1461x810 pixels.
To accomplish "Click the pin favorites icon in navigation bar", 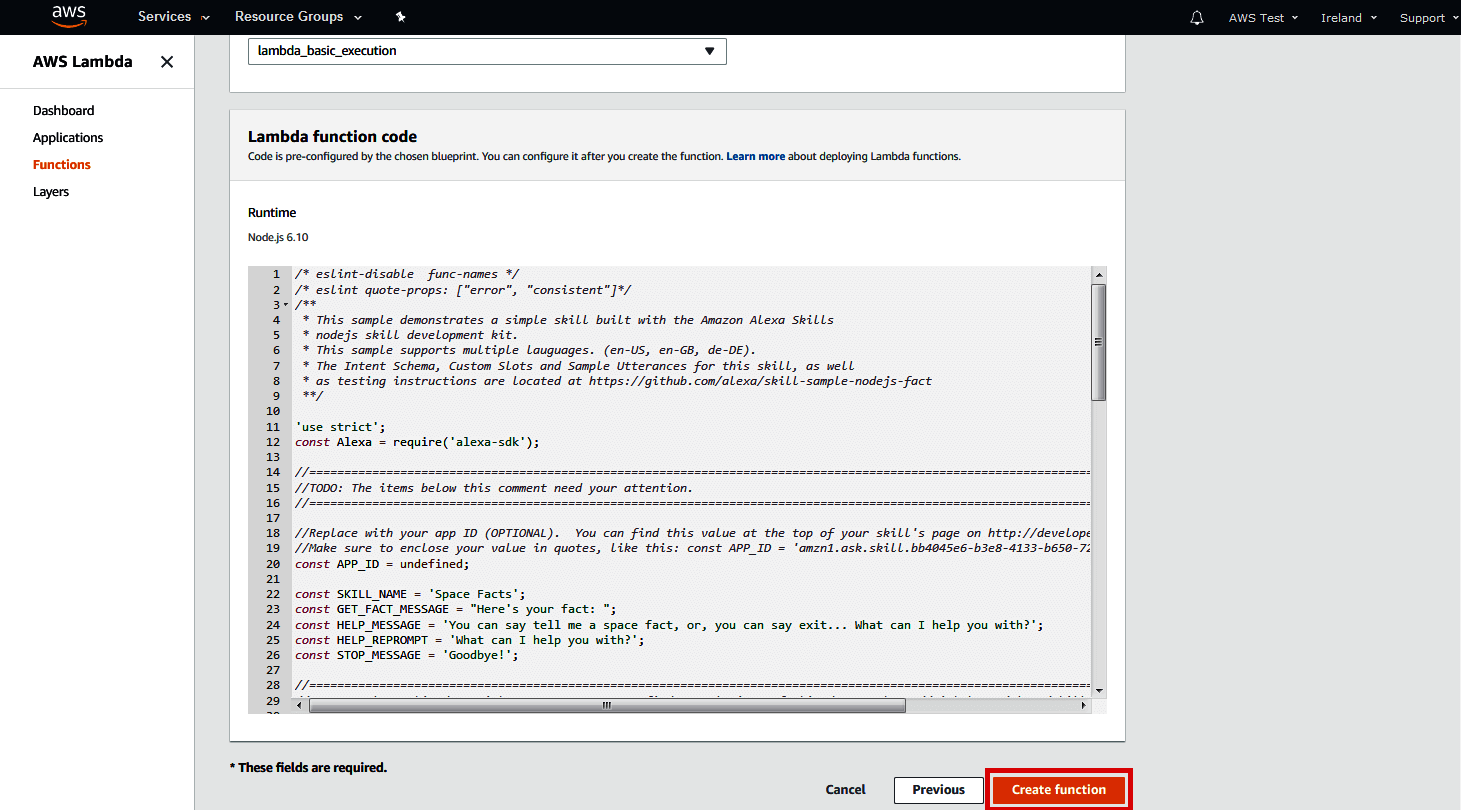I will click(x=399, y=17).
